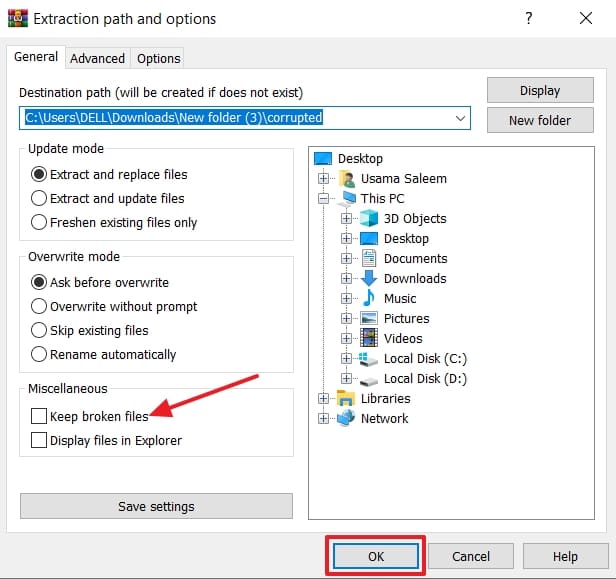Confirm extraction with the OK button
The width and height of the screenshot is (616, 579).
coord(376,556)
